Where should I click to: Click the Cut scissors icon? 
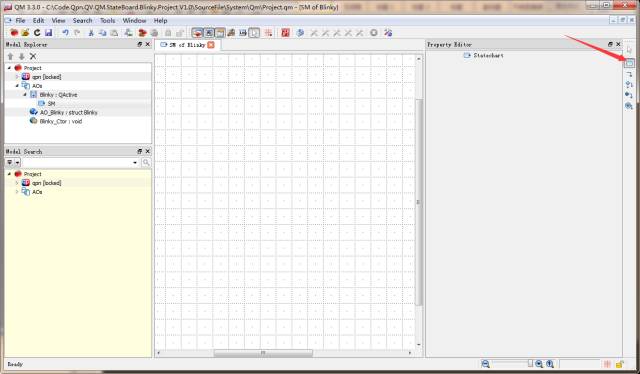pos(91,33)
